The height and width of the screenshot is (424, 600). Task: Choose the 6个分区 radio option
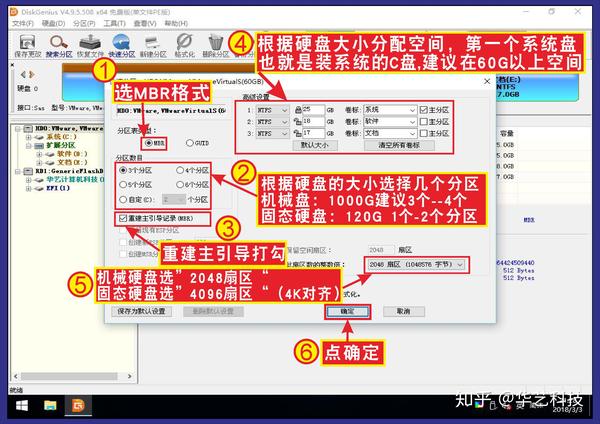[180, 184]
